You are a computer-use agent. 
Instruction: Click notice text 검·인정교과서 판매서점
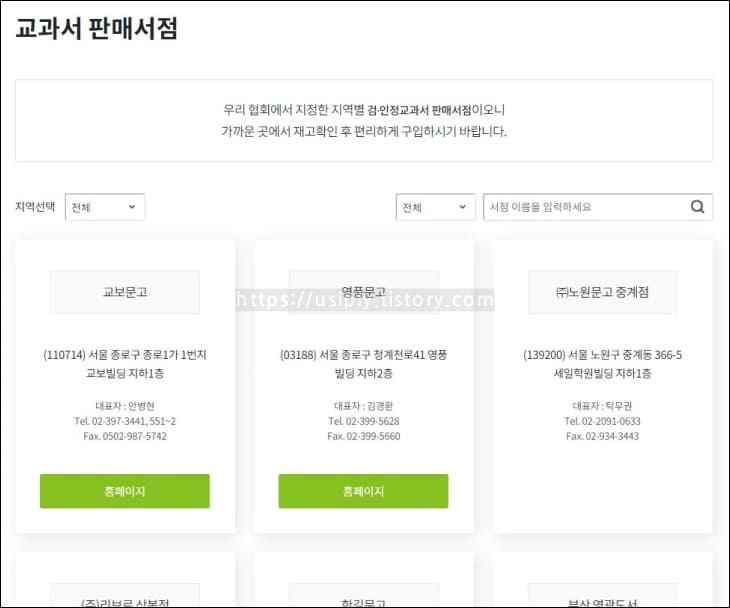tap(419, 110)
